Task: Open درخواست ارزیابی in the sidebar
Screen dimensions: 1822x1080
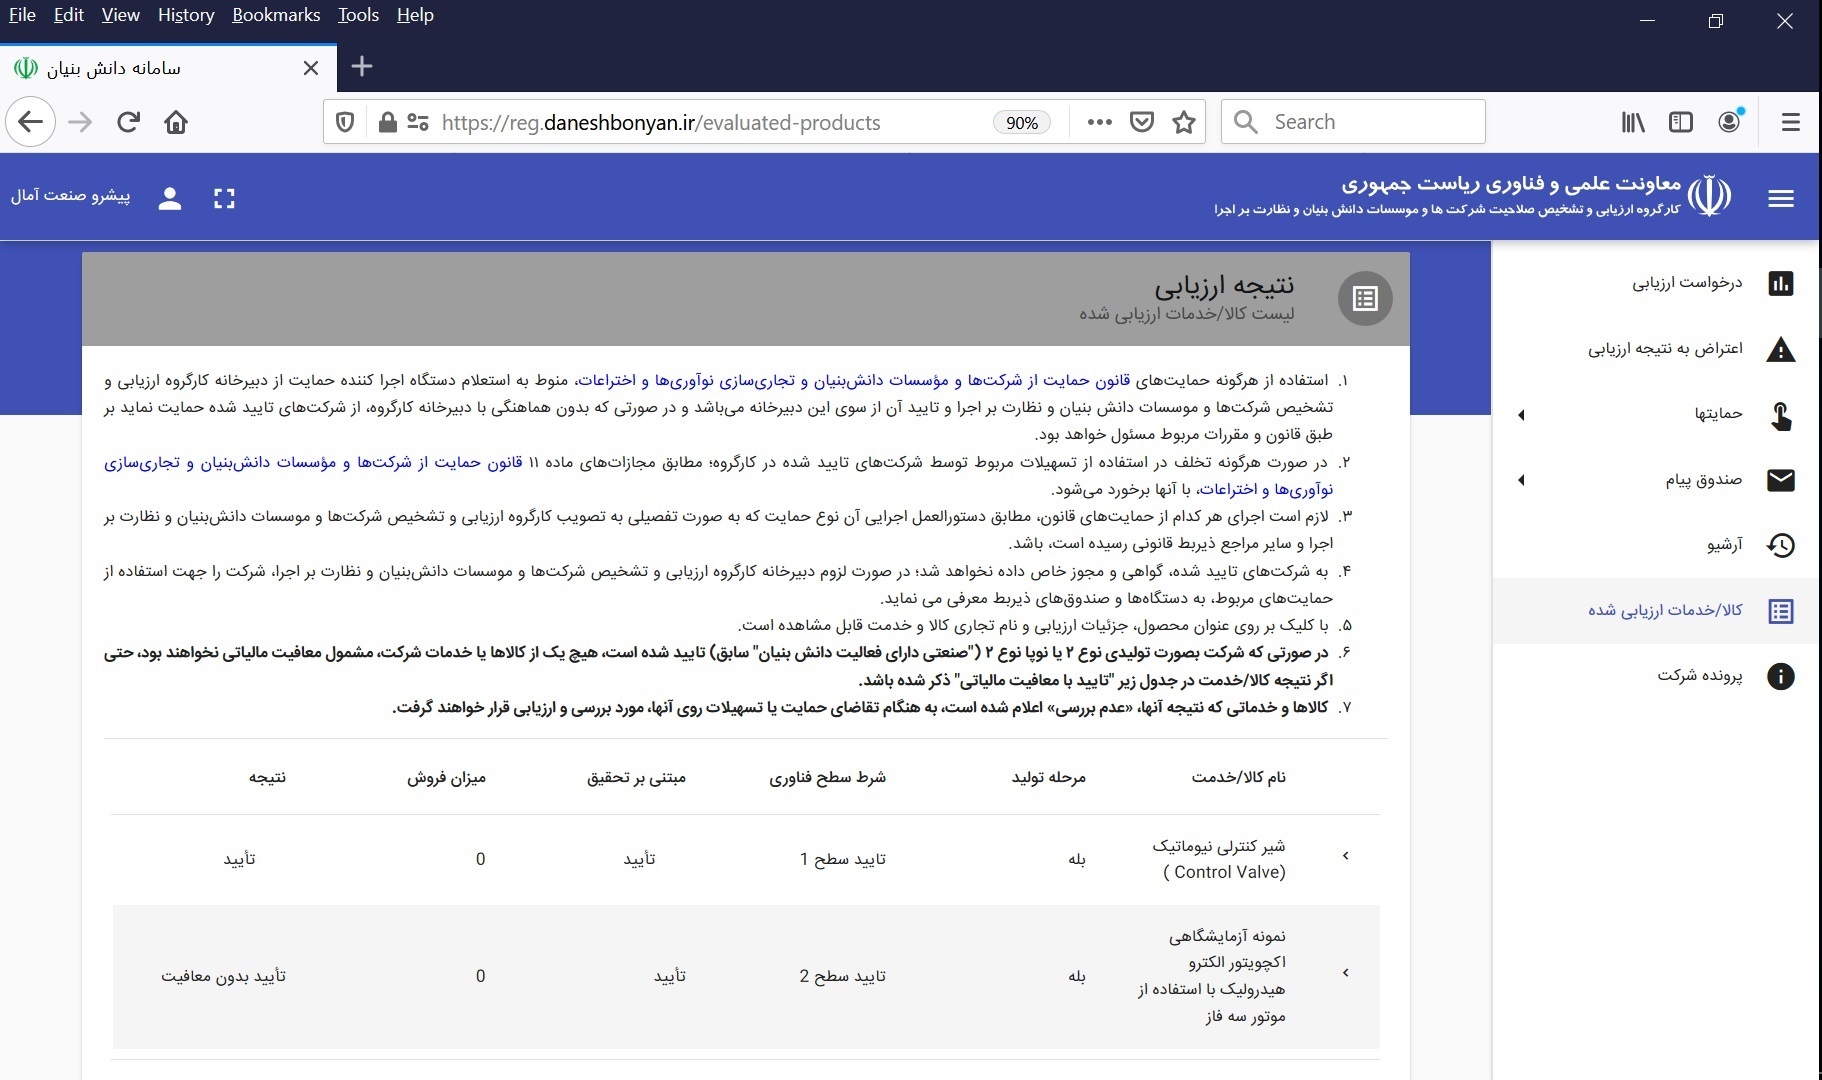Action: 1688,283
